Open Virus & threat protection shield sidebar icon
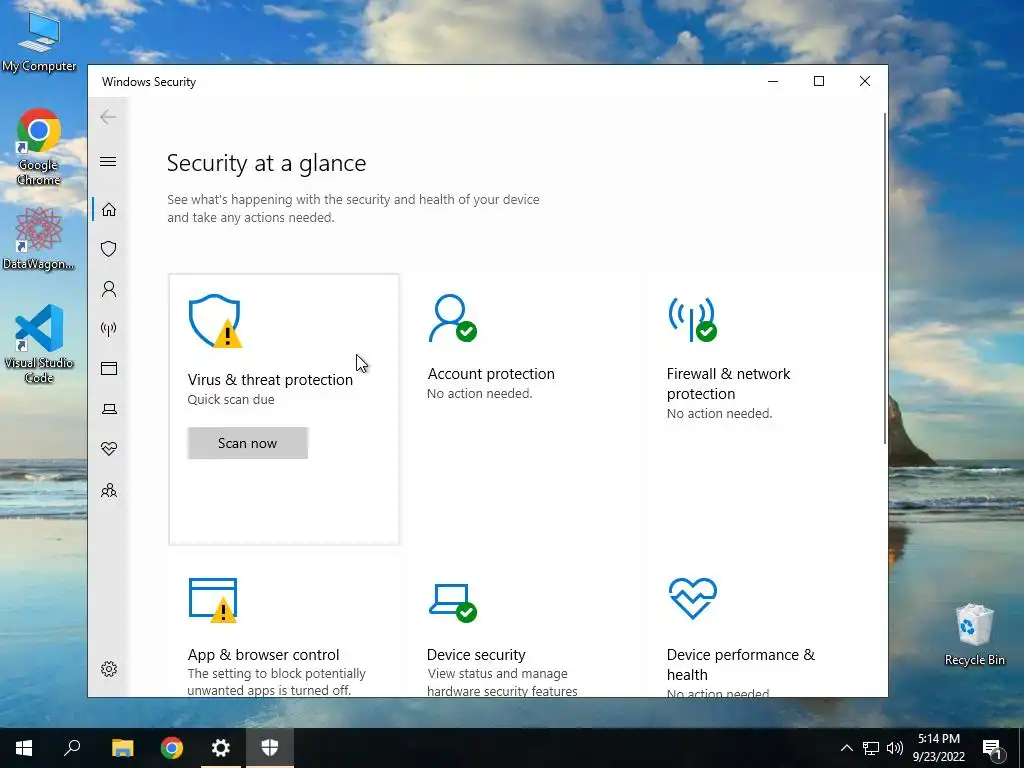 (x=109, y=249)
